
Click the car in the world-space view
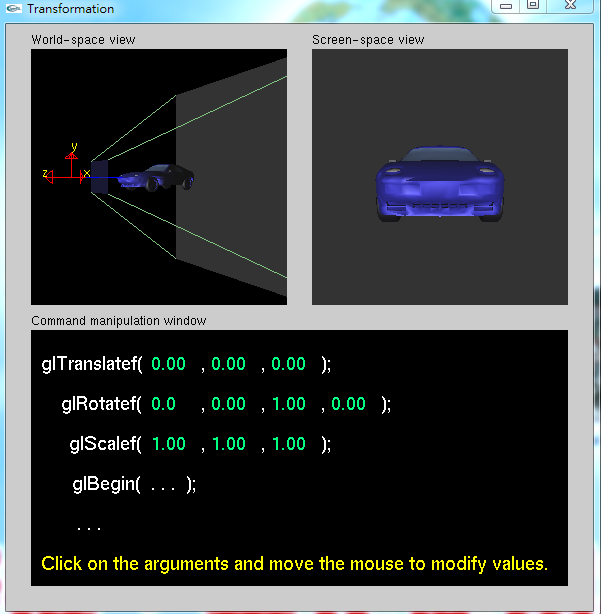point(156,177)
